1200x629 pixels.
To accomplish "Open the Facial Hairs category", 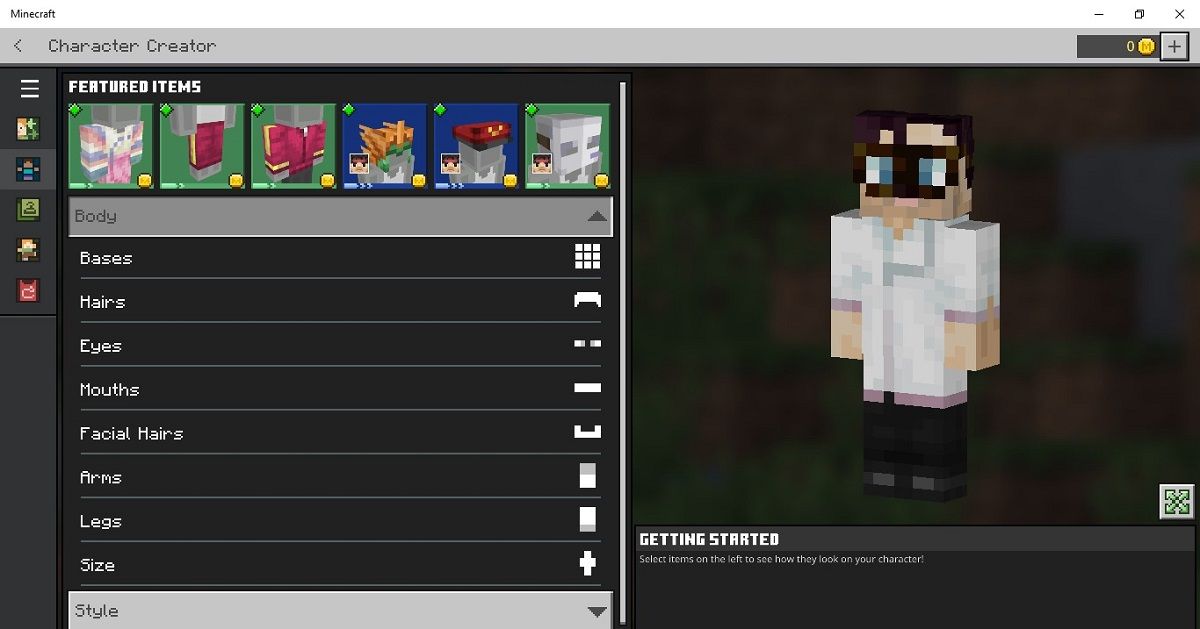I will click(340, 433).
